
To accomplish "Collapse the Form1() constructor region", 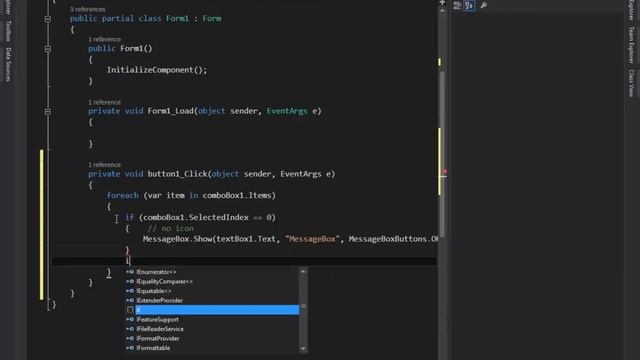I will tap(48, 49).
